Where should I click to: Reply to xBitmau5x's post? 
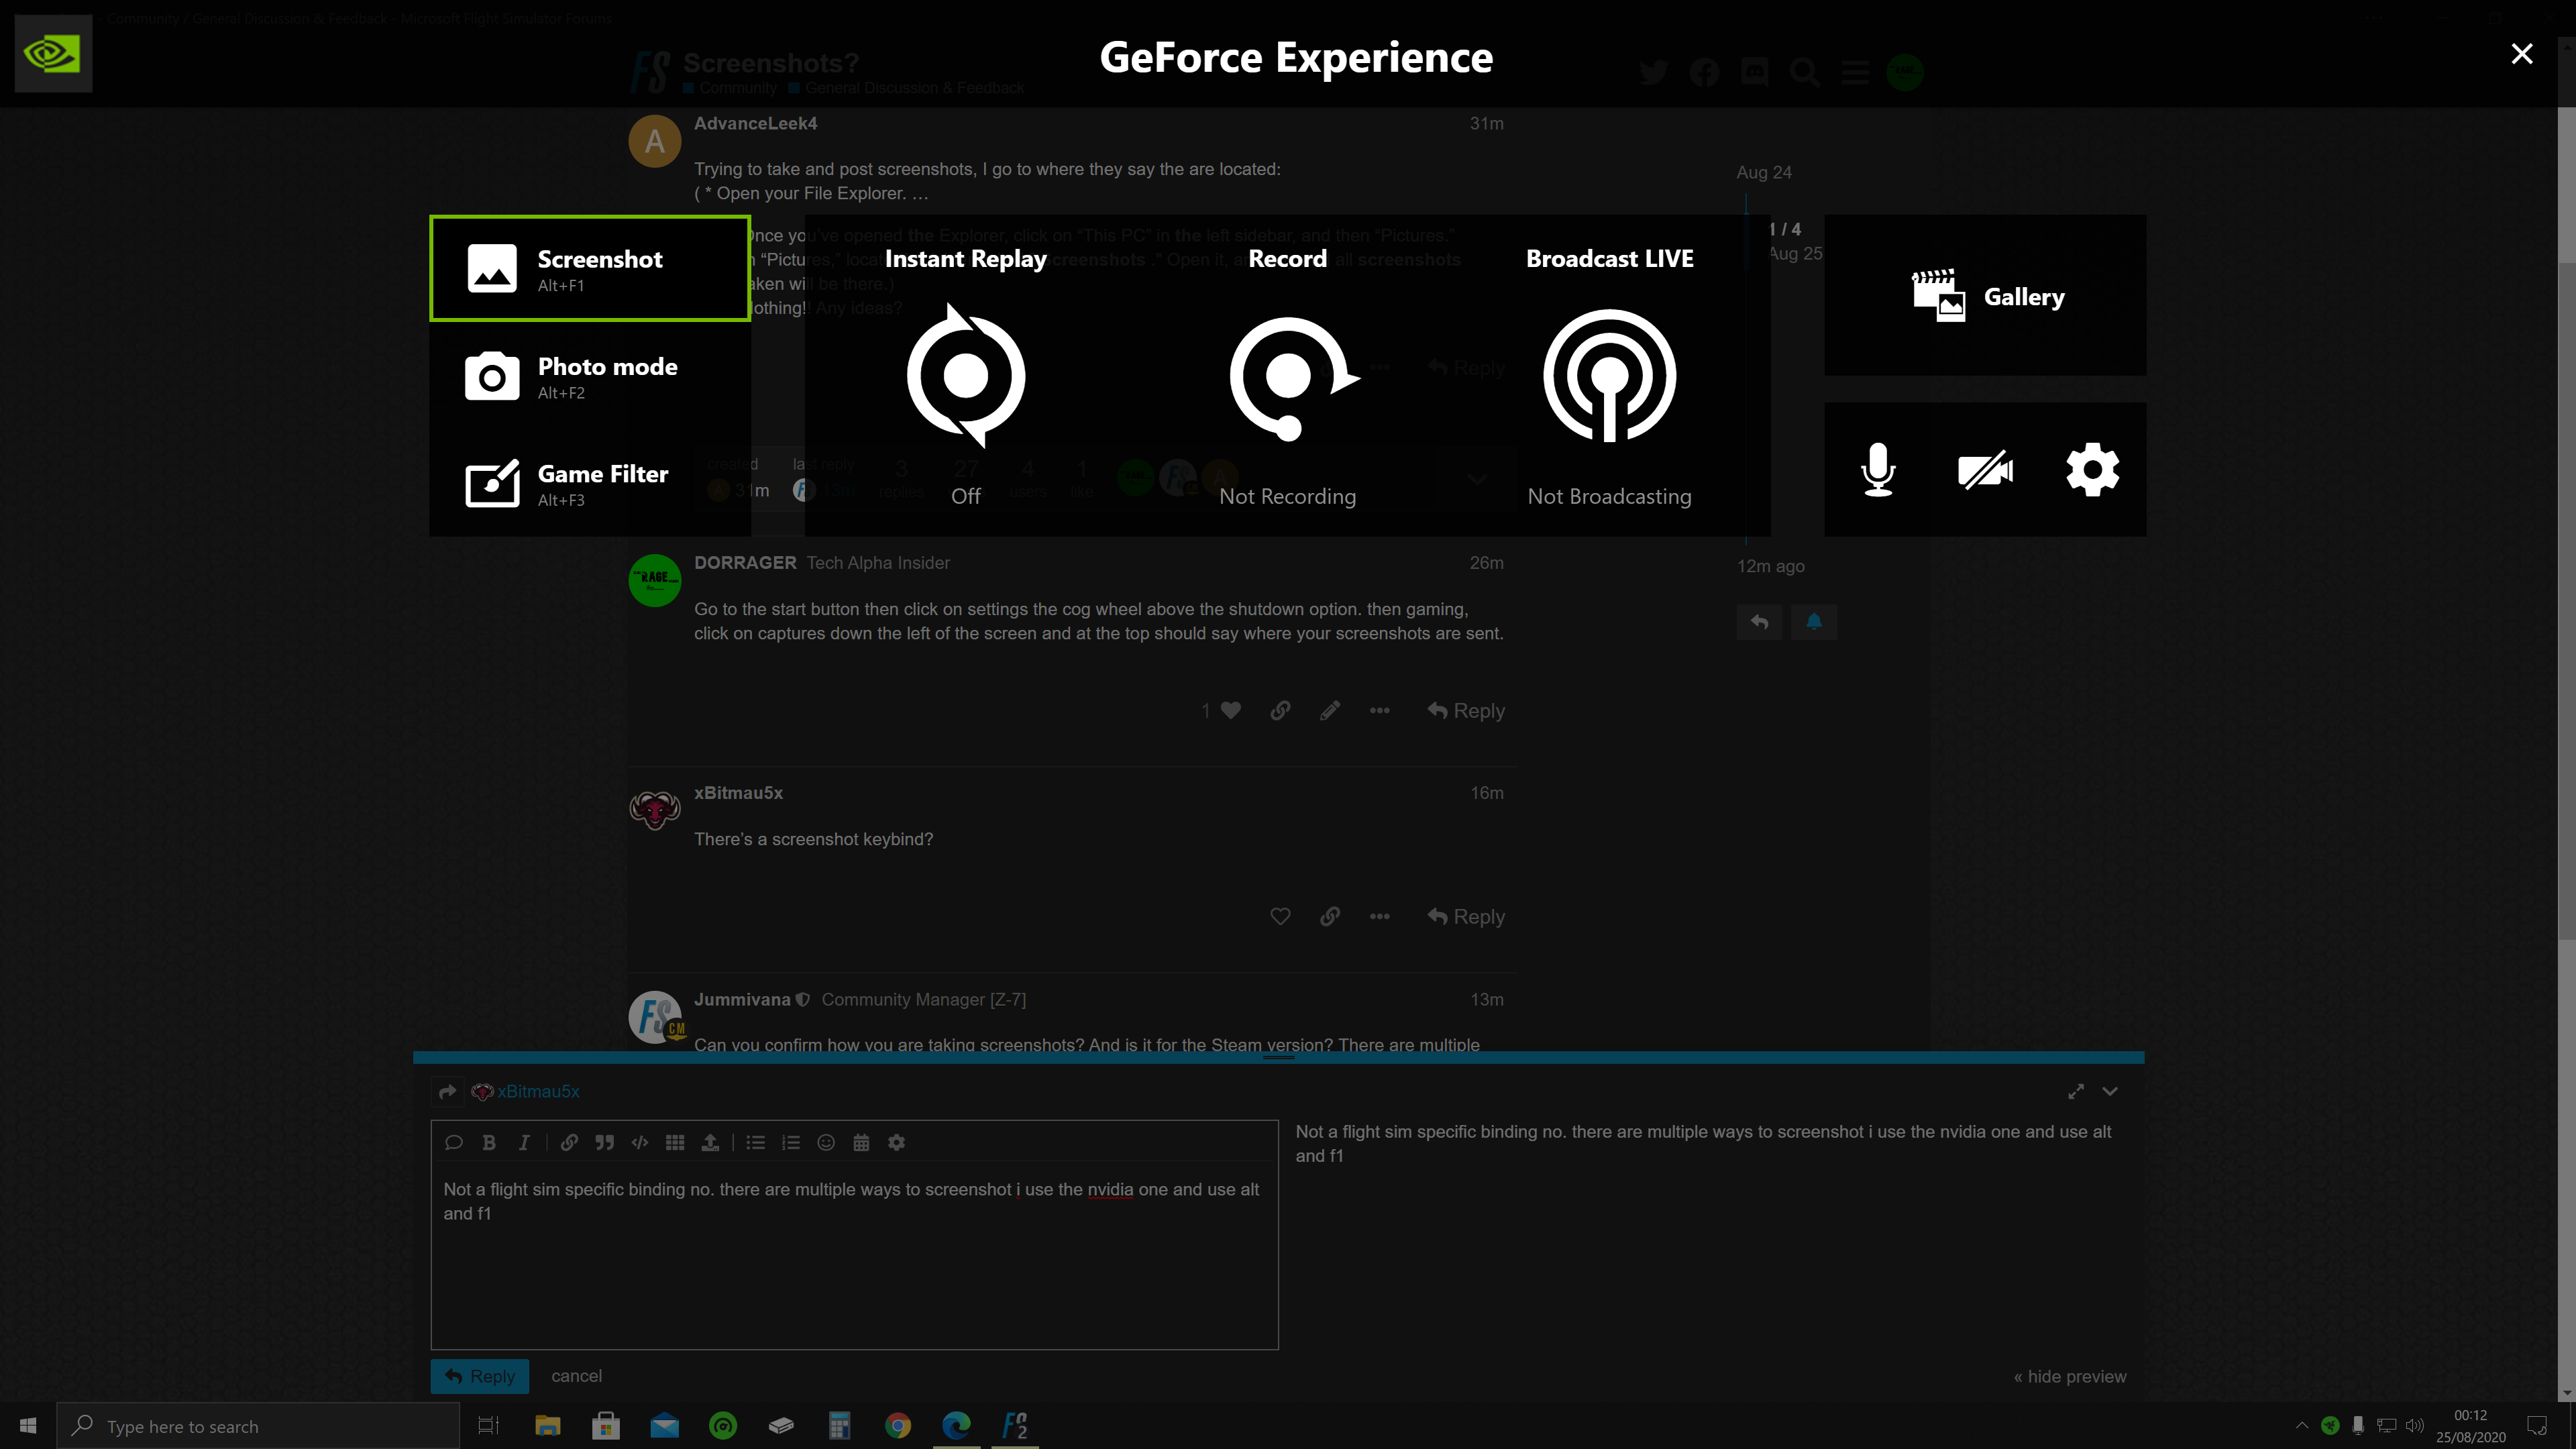tap(1466, 916)
